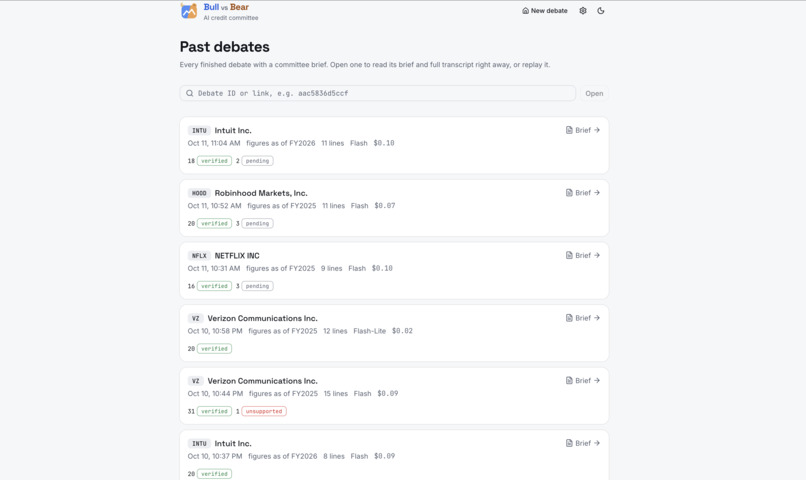Select NETFLIX INC title

click(x=237, y=256)
